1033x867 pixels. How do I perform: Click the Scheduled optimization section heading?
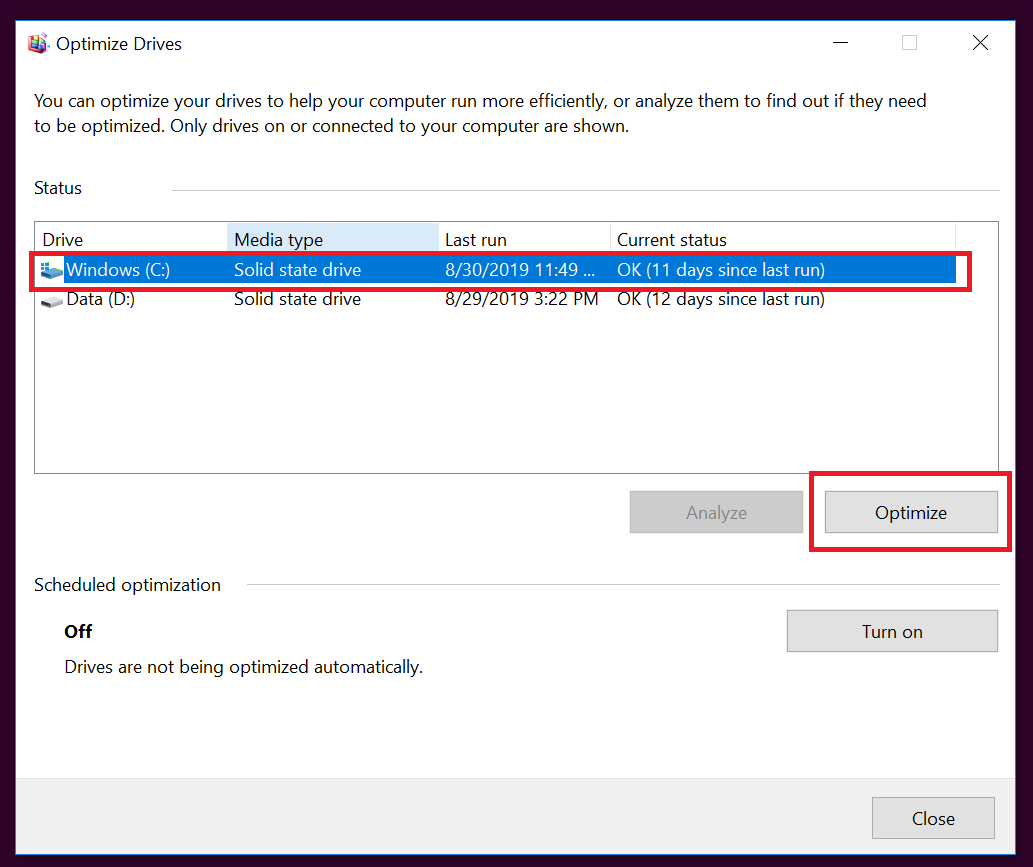(x=127, y=585)
